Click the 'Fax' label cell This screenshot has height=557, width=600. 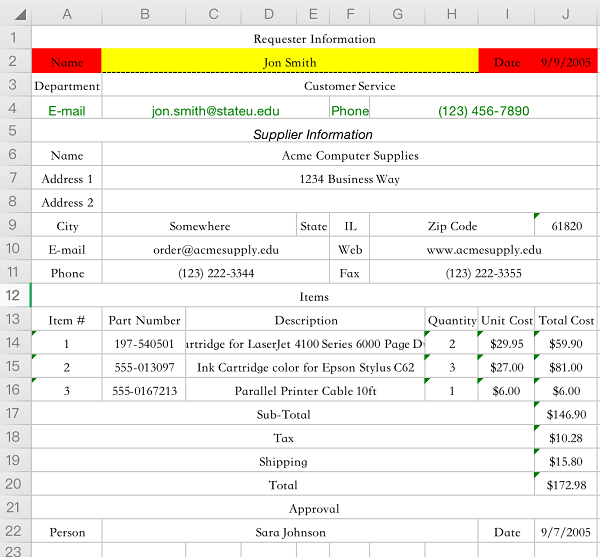(350, 273)
